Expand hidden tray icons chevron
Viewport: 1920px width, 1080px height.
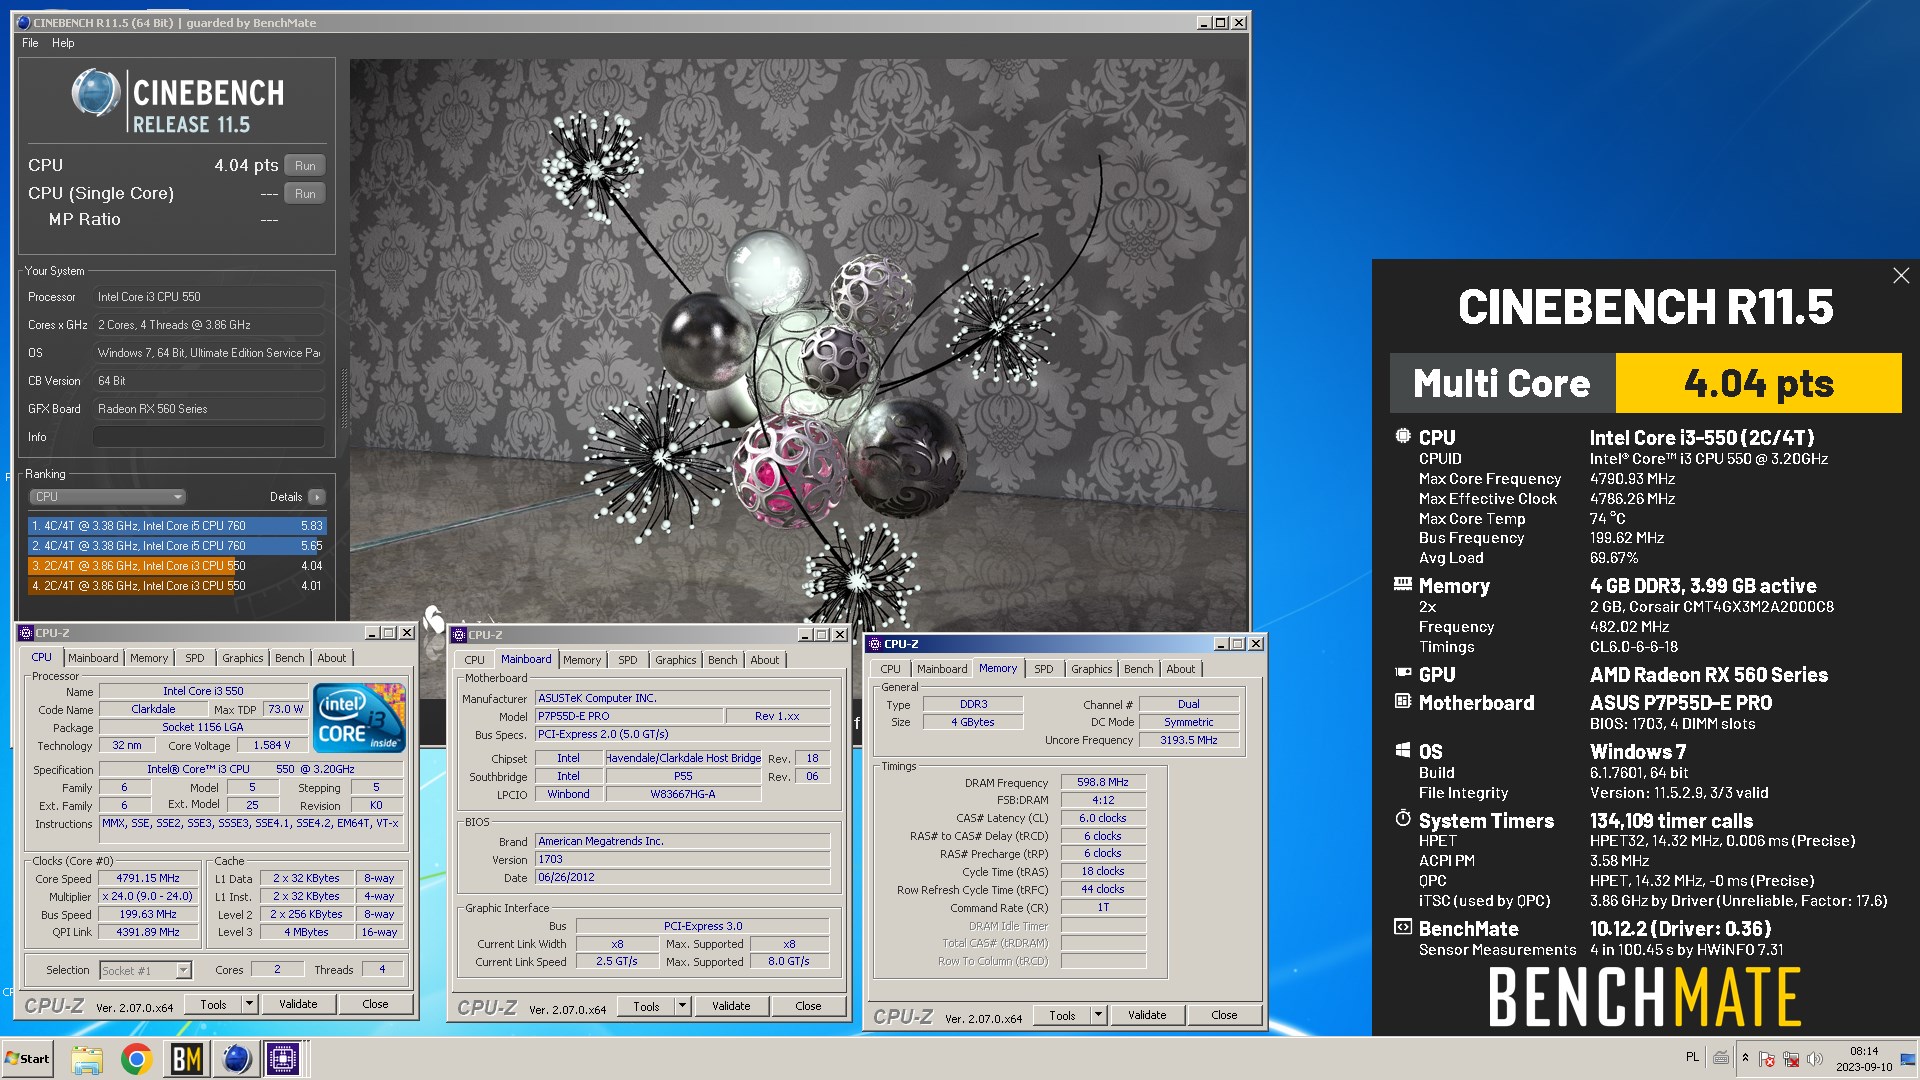click(x=1745, y=1058)
